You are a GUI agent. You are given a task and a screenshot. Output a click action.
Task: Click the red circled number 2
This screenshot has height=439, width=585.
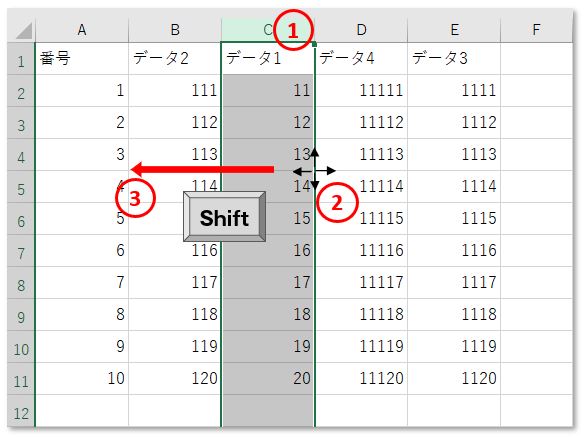[x=337, y=203]
